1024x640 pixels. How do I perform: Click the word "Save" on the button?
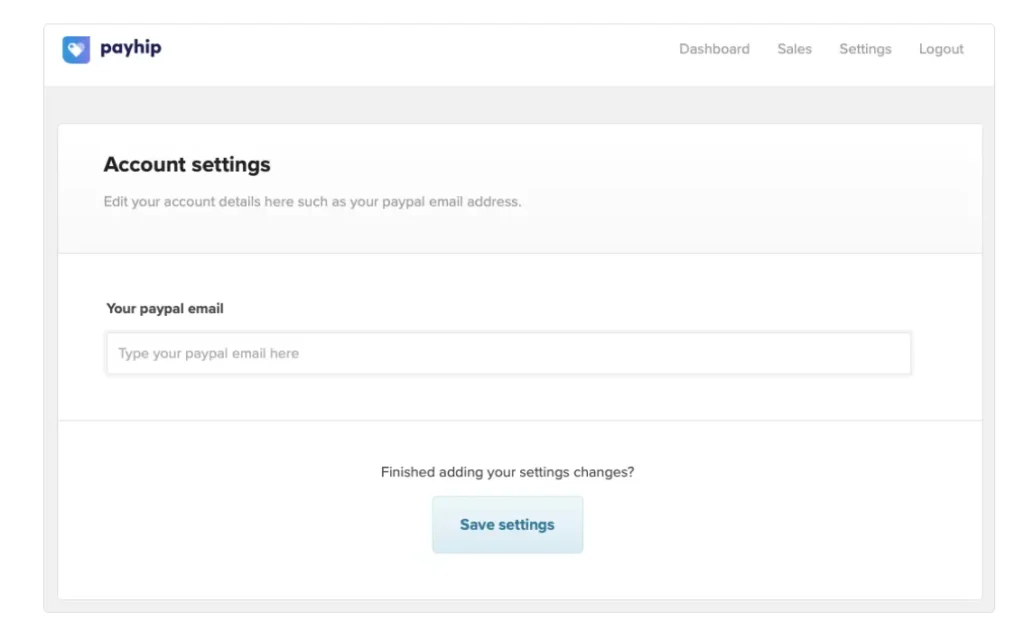click(x=477, y=525)
